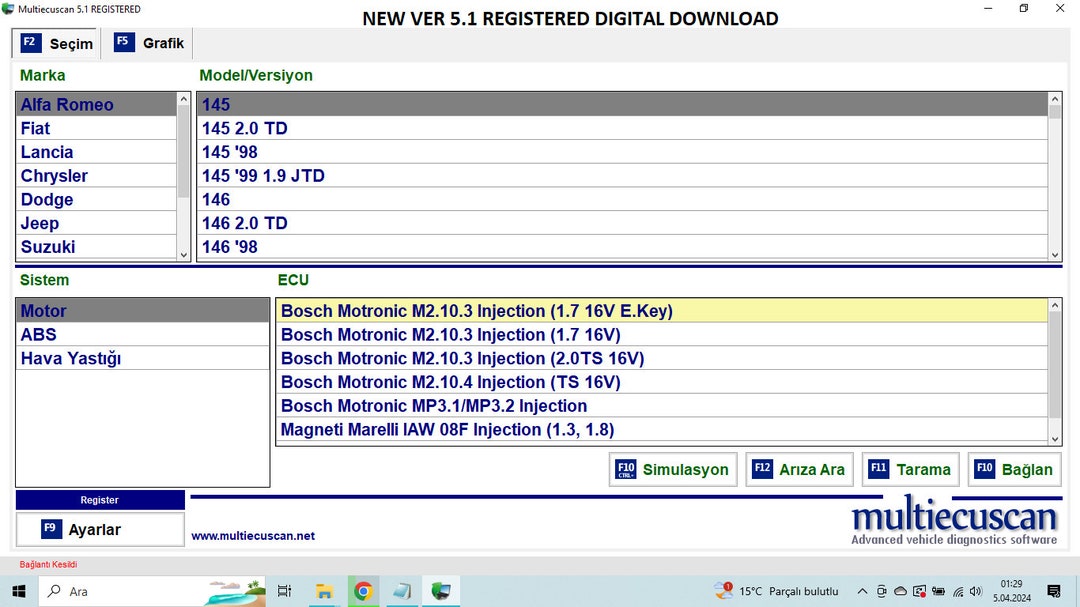Image resolution: width=1080 pixels, height=607 pixels.
Task: Start a scan with F11 Tarama
Action: click(x=910, y=469)
